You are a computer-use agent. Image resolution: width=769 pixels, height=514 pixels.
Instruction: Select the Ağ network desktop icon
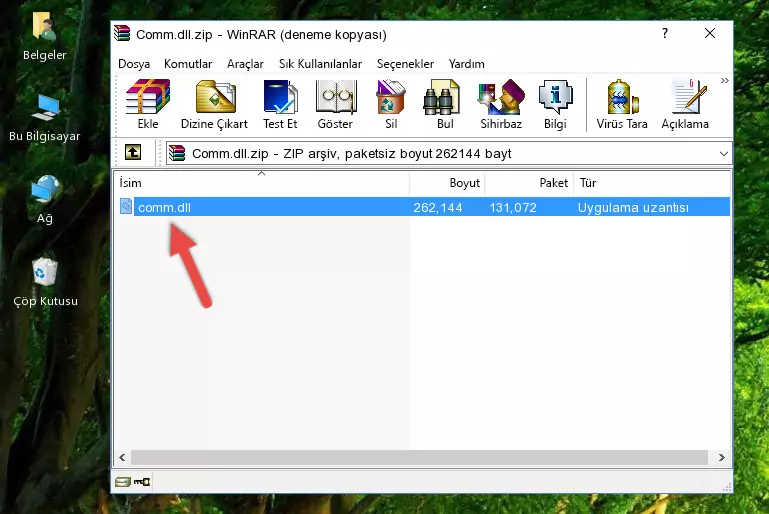click(45, 200)
